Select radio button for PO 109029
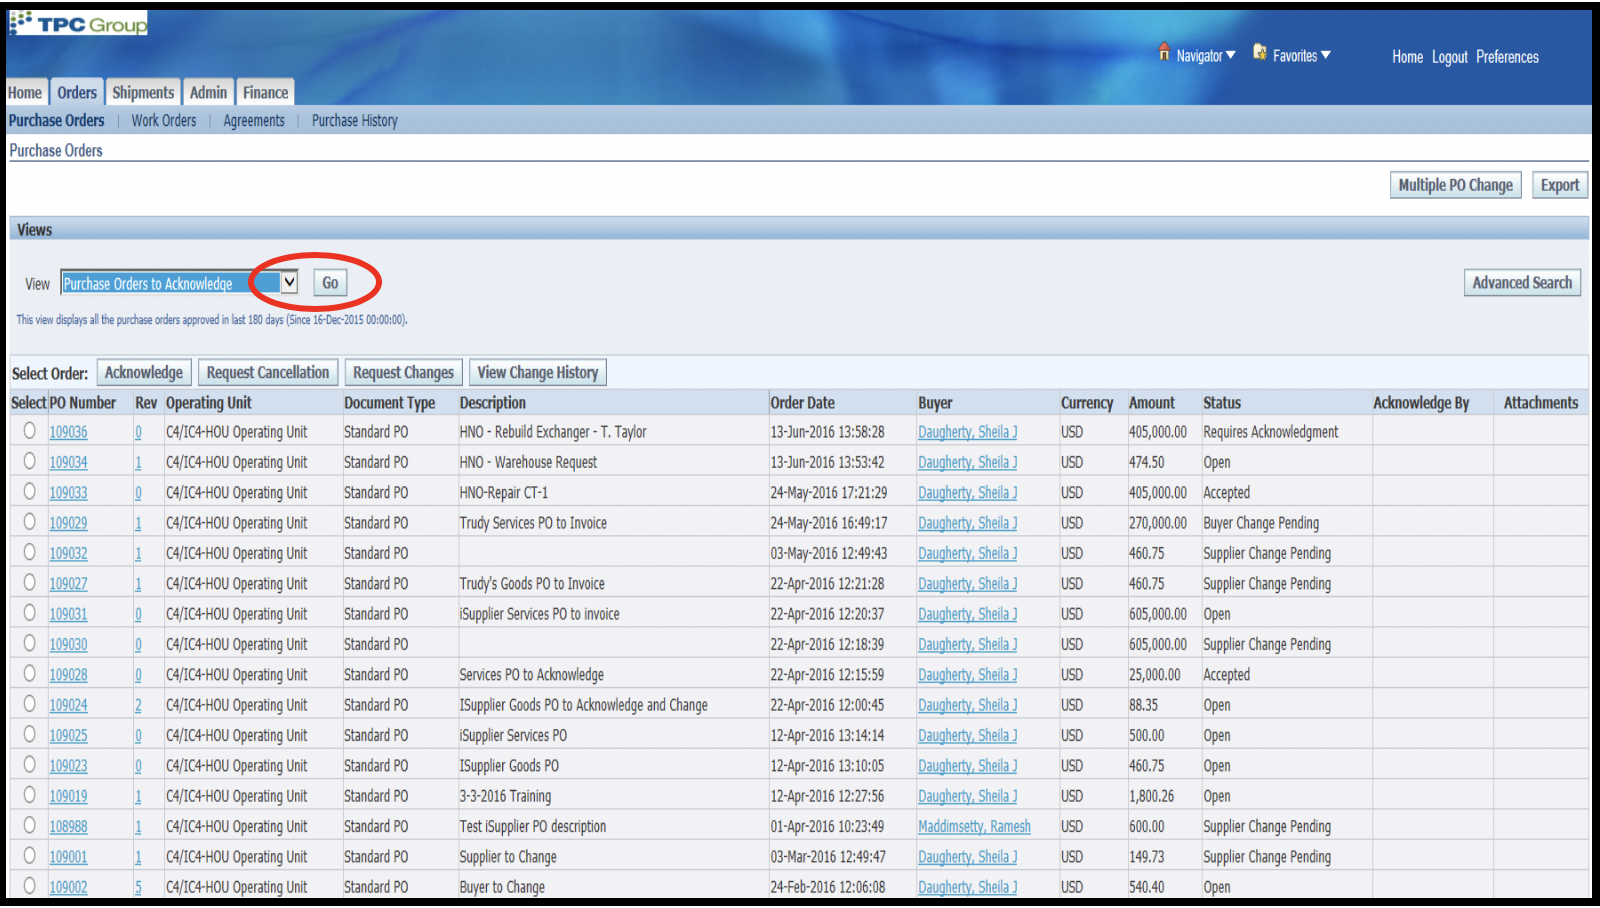 click(29, 521)
